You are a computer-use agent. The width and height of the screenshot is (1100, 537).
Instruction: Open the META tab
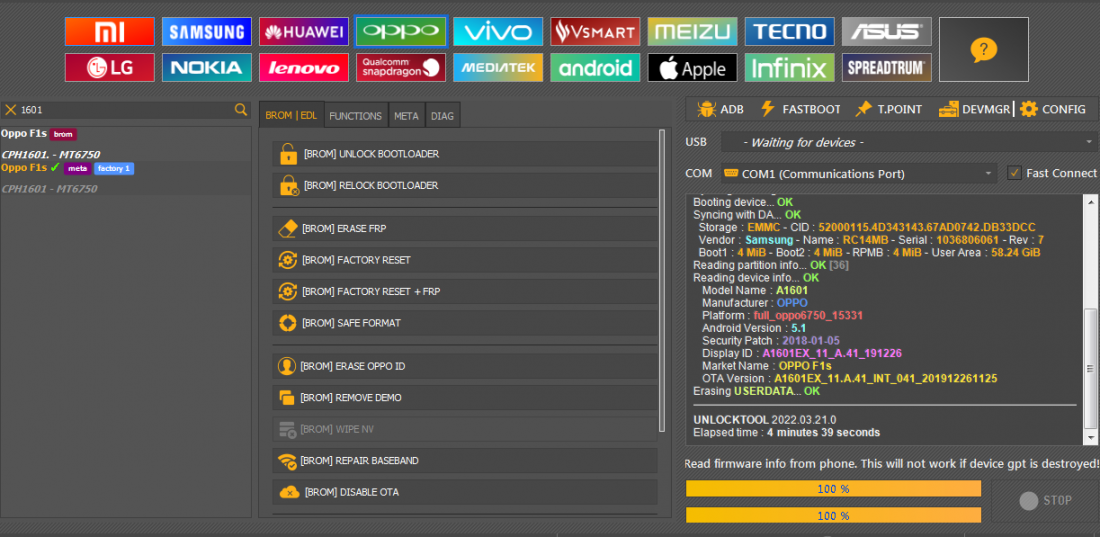(406, 116)
